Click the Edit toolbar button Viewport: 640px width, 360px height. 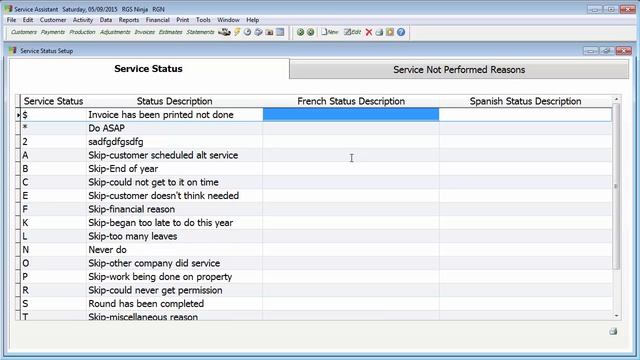click(353, 32)
